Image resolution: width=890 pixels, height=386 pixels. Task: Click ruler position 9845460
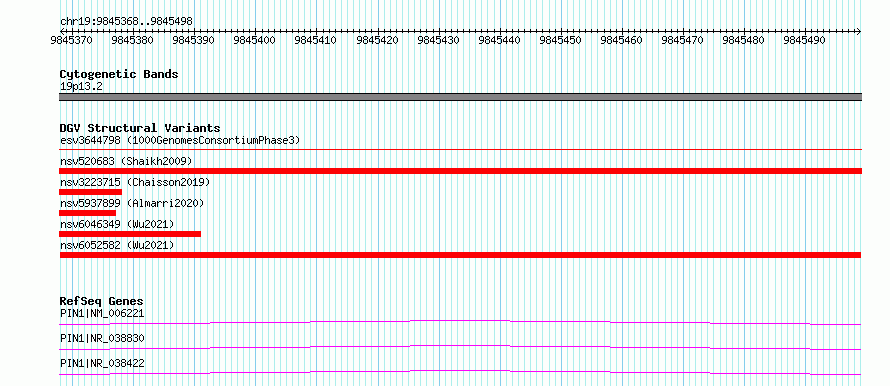click(622, 40)
